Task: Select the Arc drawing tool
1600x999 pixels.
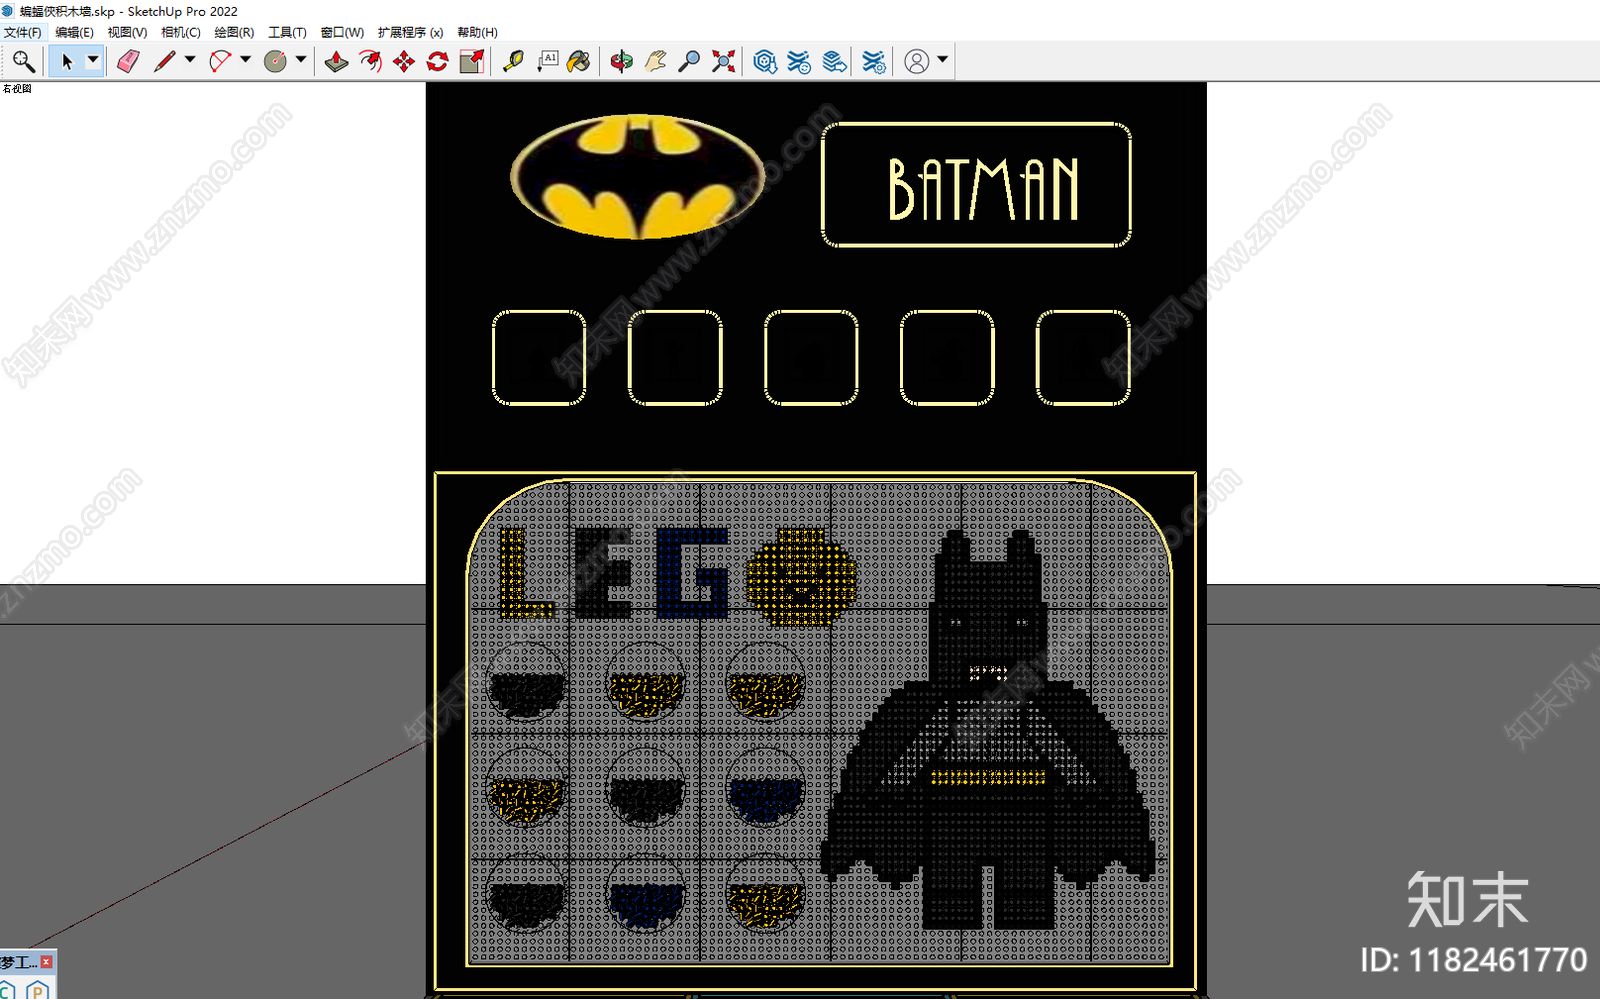Action: 220,62
